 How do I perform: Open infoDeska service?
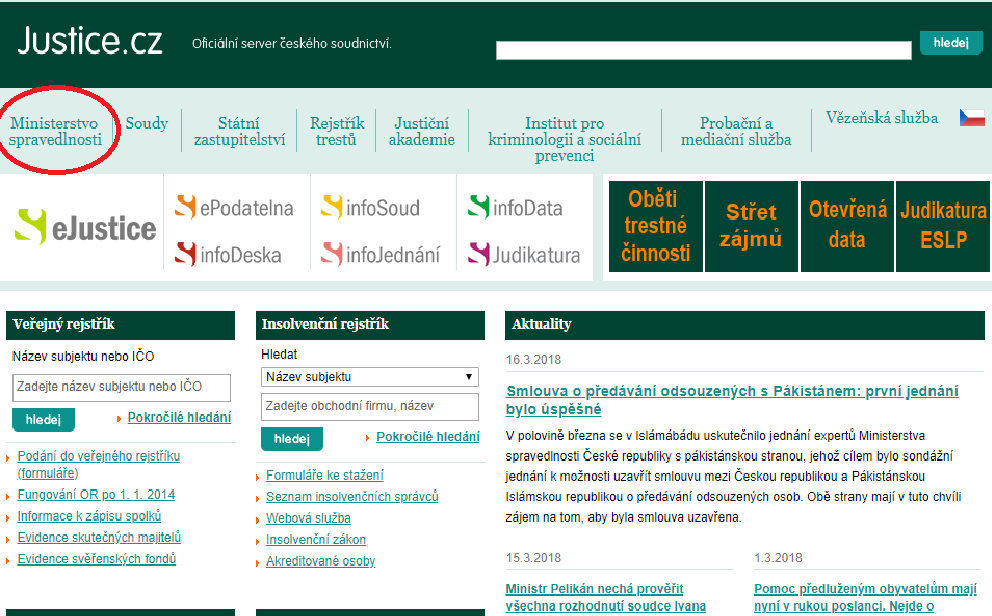tap(228, 254)
